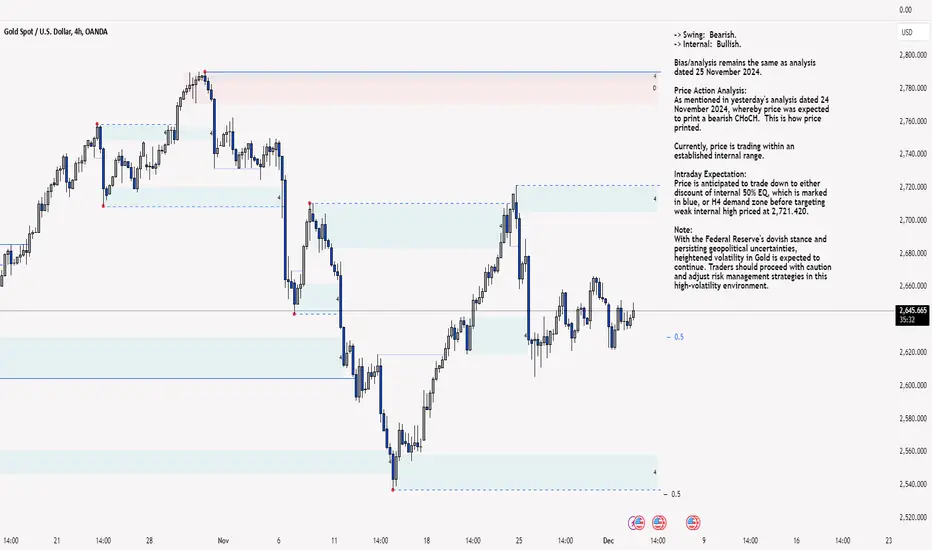Viewport: 932px width, 550px height.
Task: Click the 28 date on the time axis
Action: [x=149, y=541]
